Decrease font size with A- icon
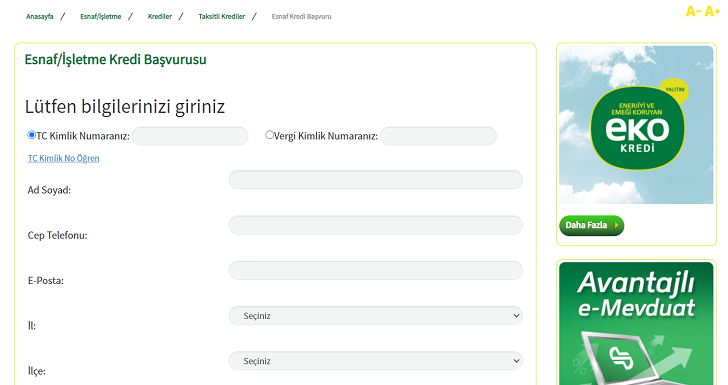 [693, 11]
